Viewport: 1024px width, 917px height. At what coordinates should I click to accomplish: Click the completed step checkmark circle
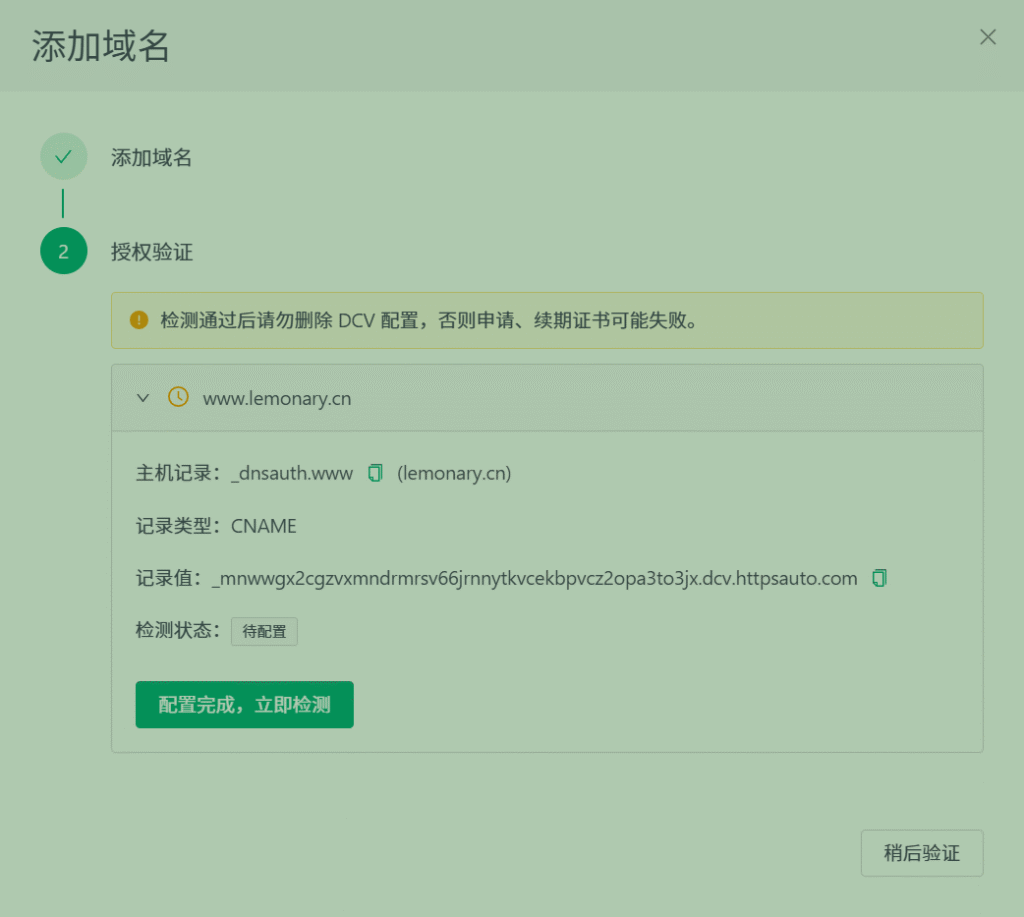tap(63, 157)
